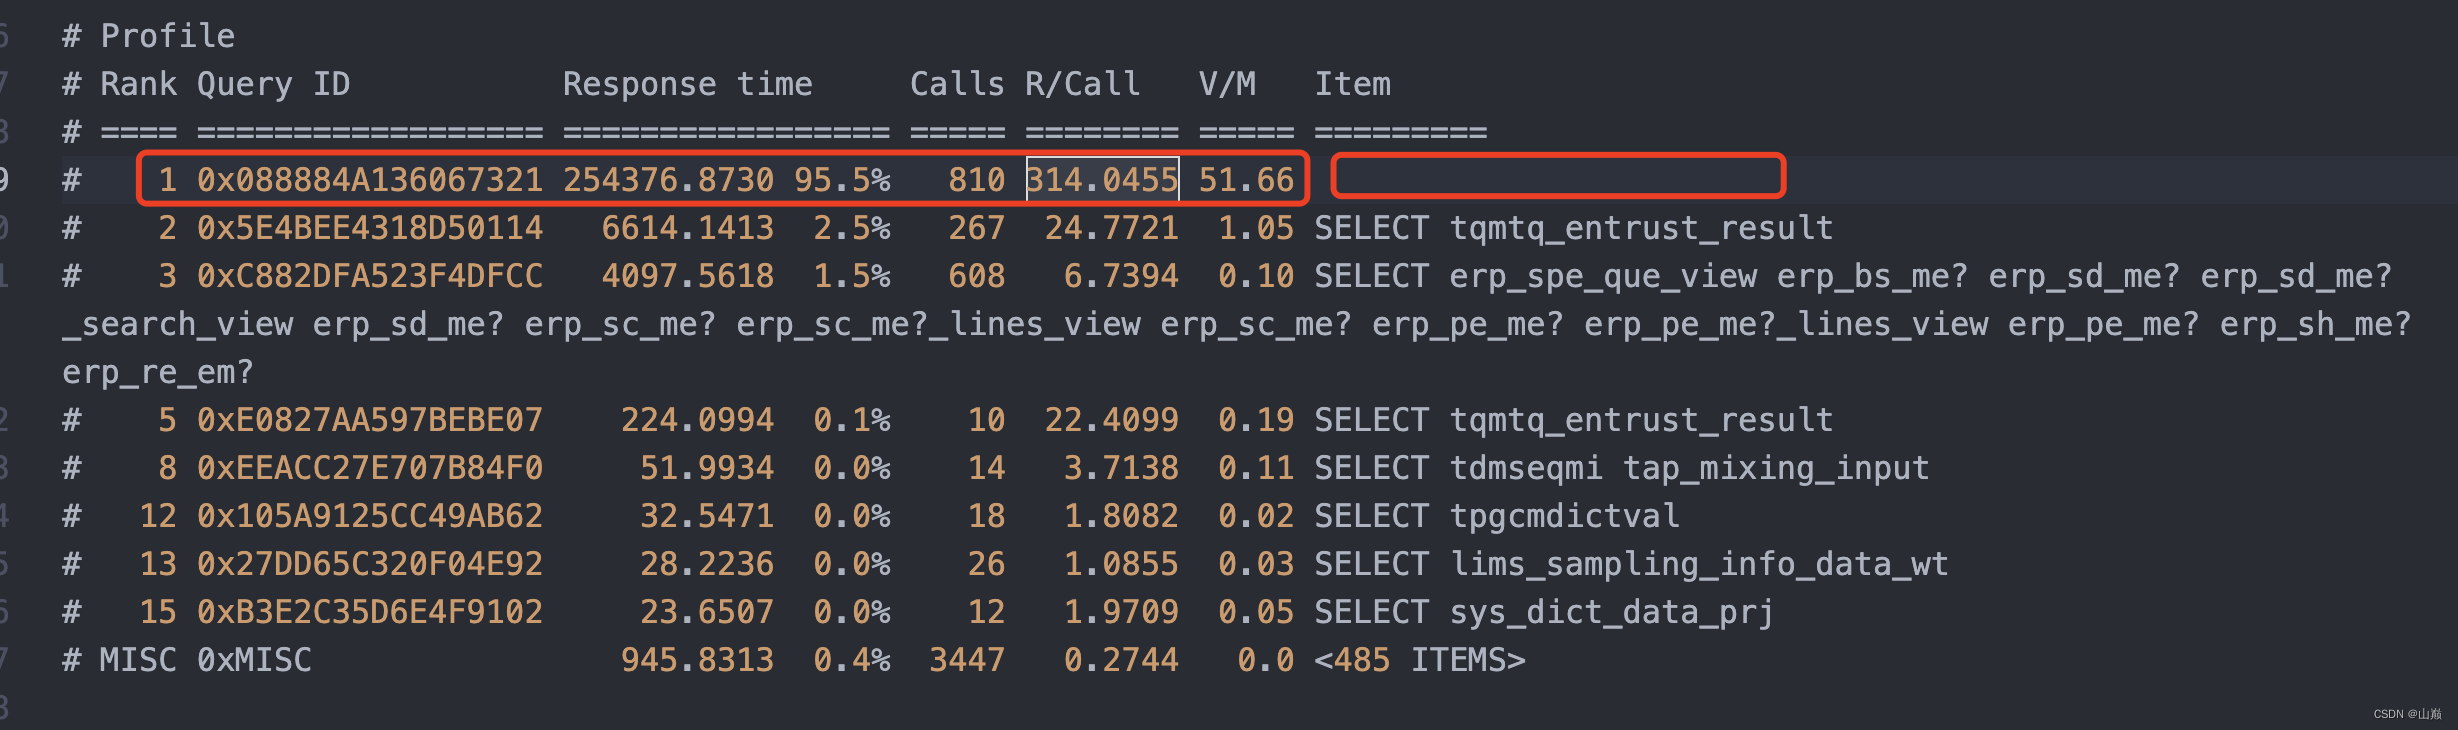Viewport: 2458px width, 730px height.
Task: Click 'erp_spe_que_view' in rank 3 row
Action: (1603, 276)
